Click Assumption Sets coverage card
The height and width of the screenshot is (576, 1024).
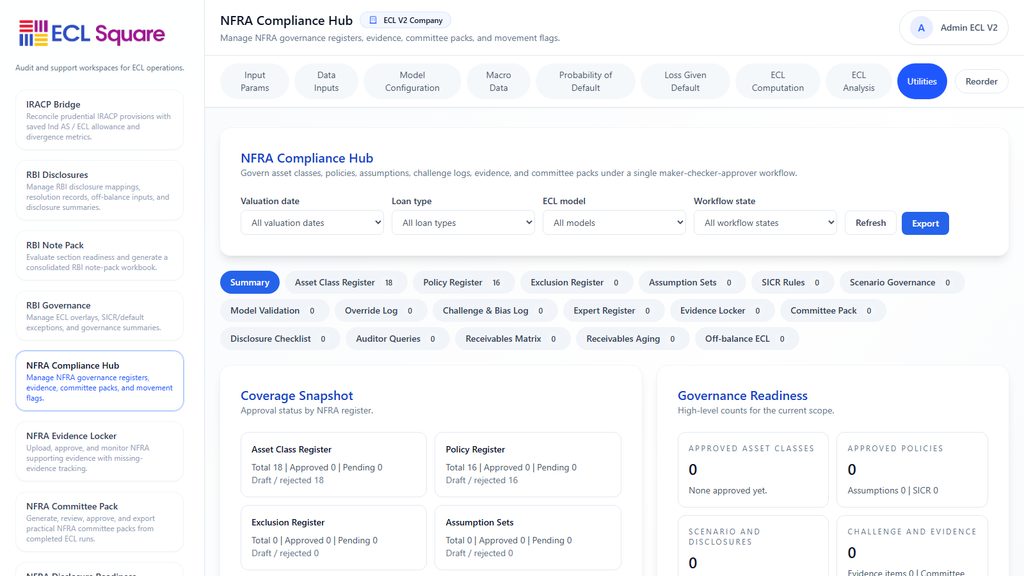click(x=528, y=537)
